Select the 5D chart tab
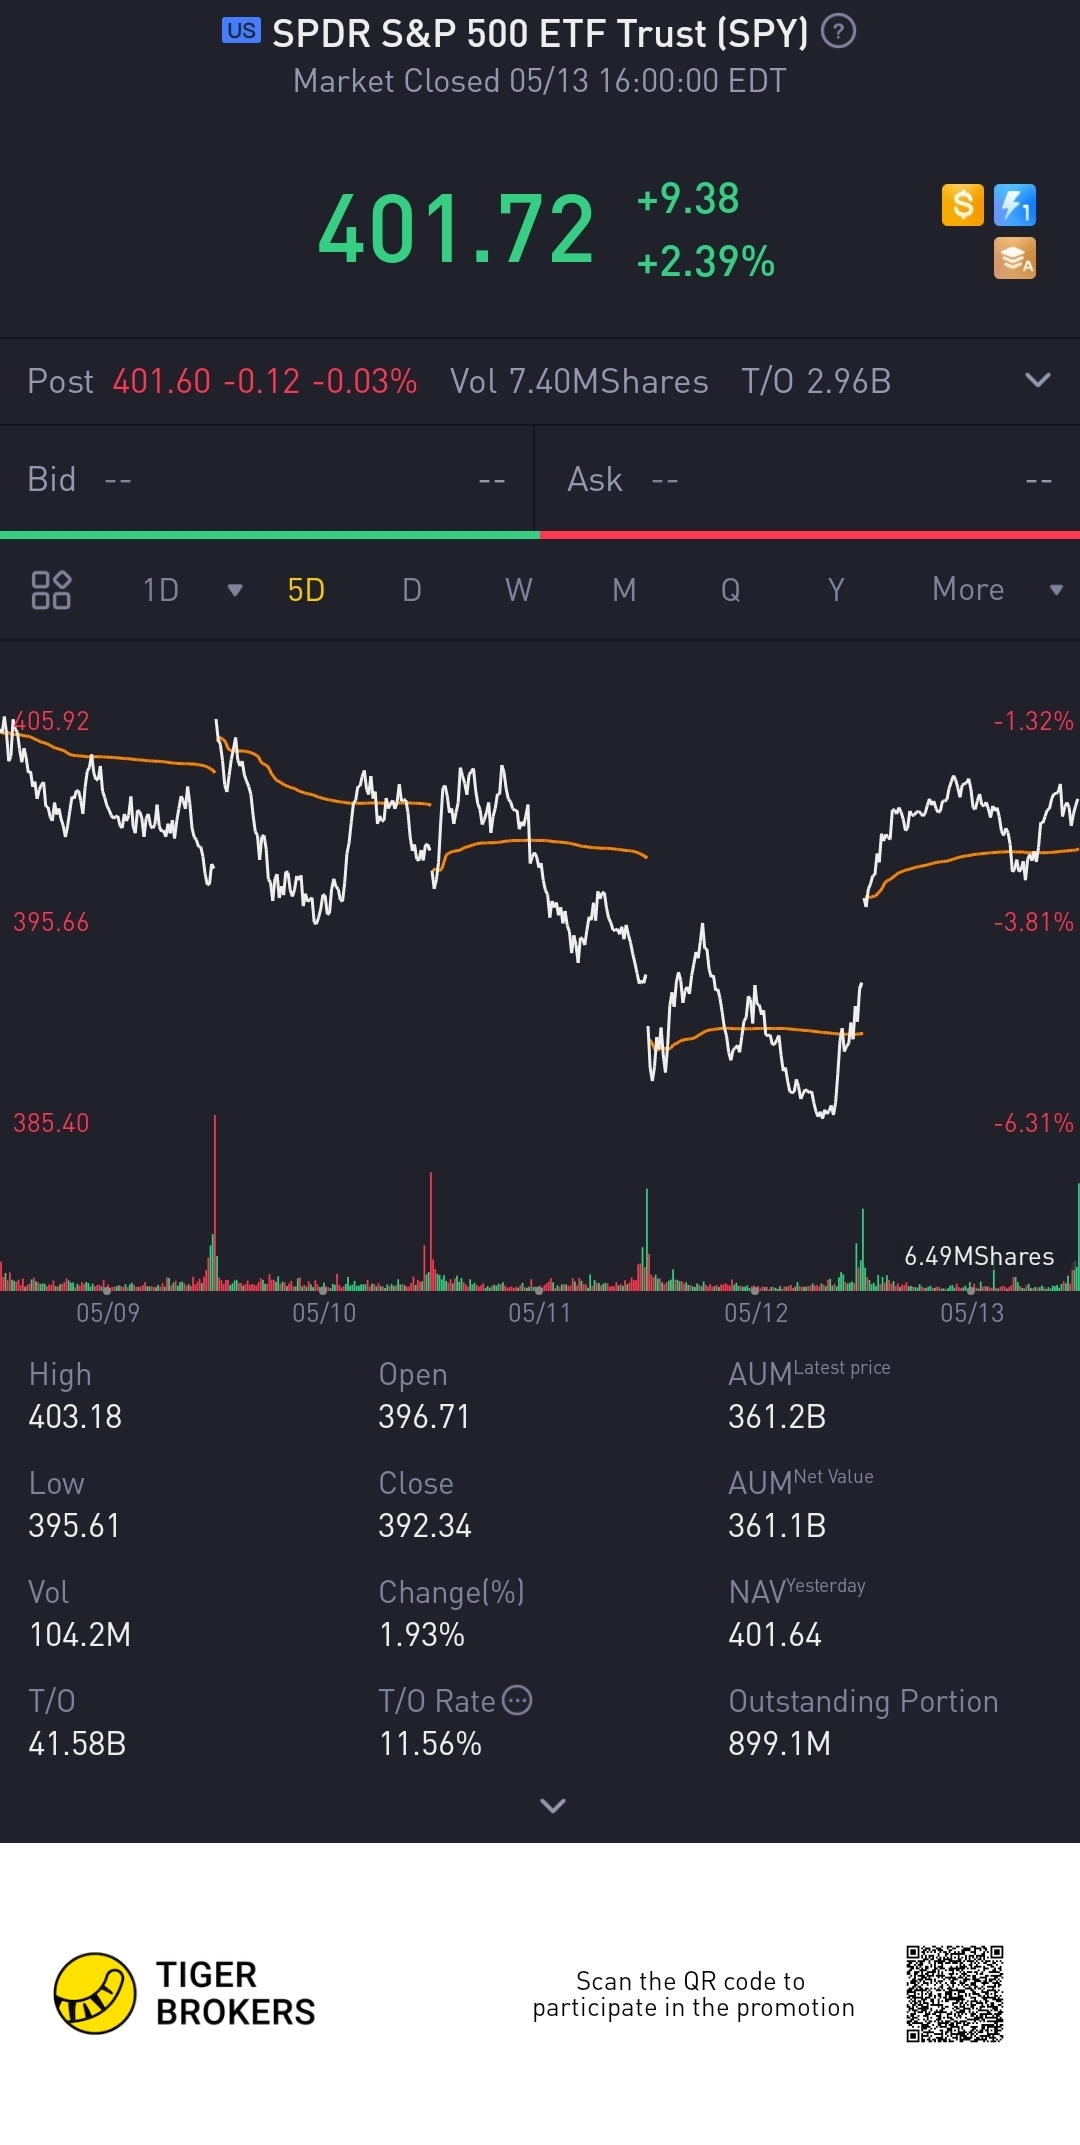Viewport: 1080px width, 2145px height. 306,590
